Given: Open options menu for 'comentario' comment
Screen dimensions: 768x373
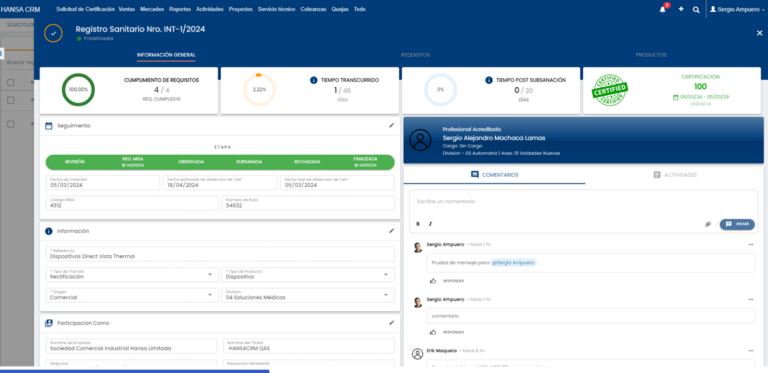Looking at the screenshot, I should pos(751,299).
